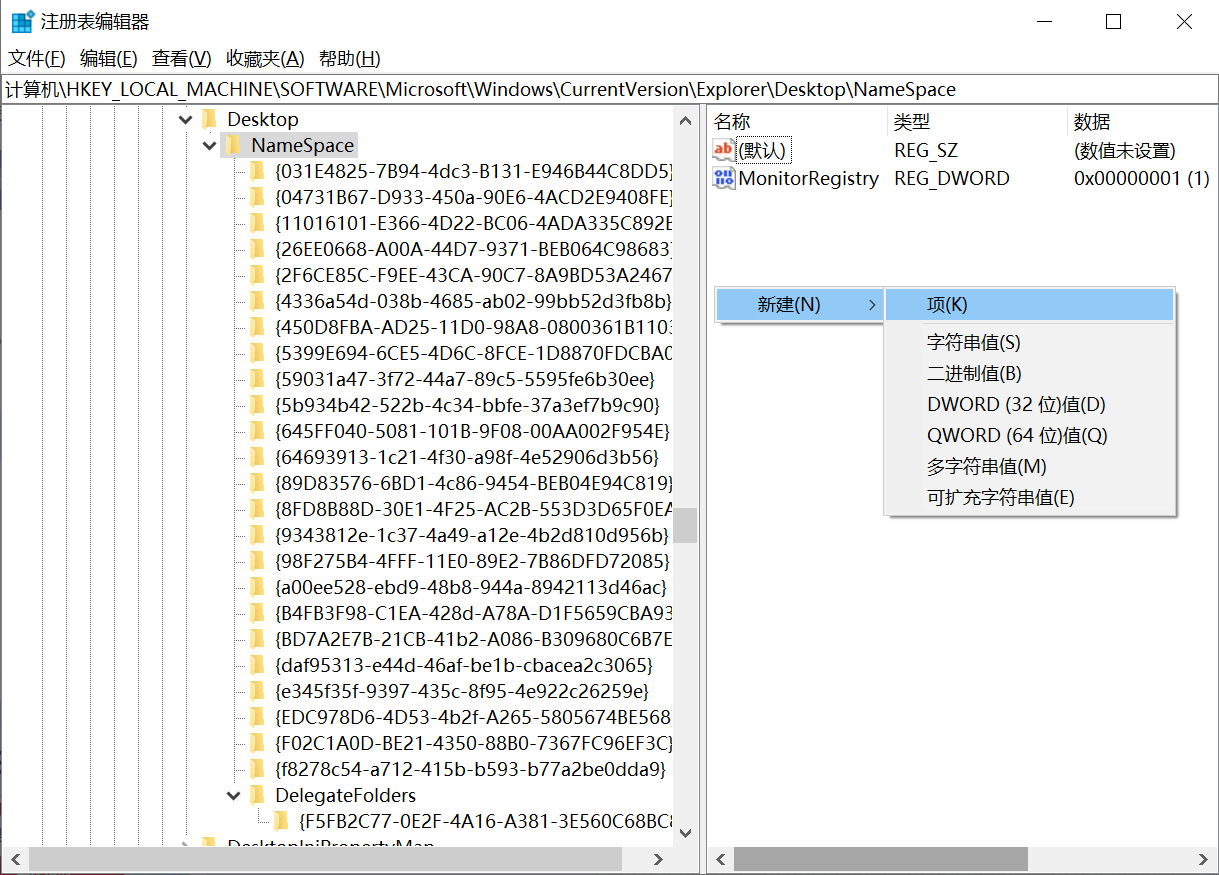Click the MonitorRegistry DWORD value icon
The width and height of the screenshot is (1219, 875).
click(723, 178)
